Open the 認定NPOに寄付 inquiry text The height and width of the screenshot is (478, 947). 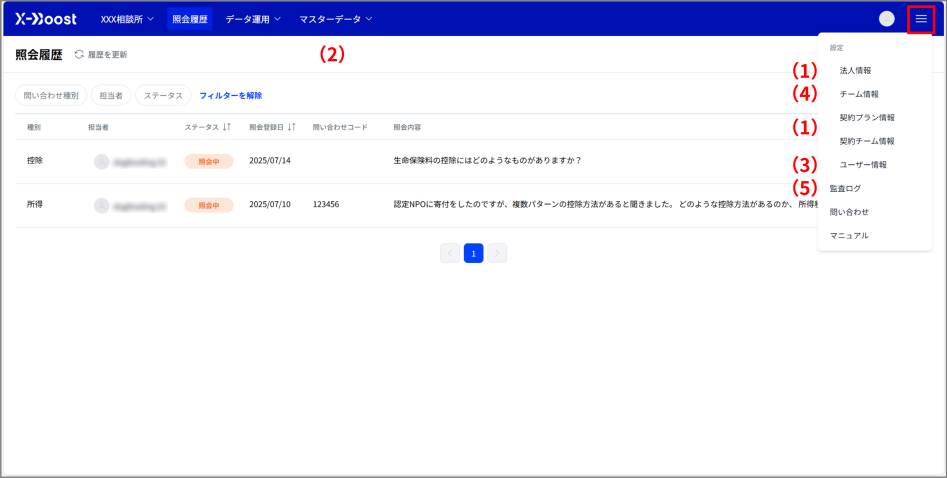[x=605, y=204]
